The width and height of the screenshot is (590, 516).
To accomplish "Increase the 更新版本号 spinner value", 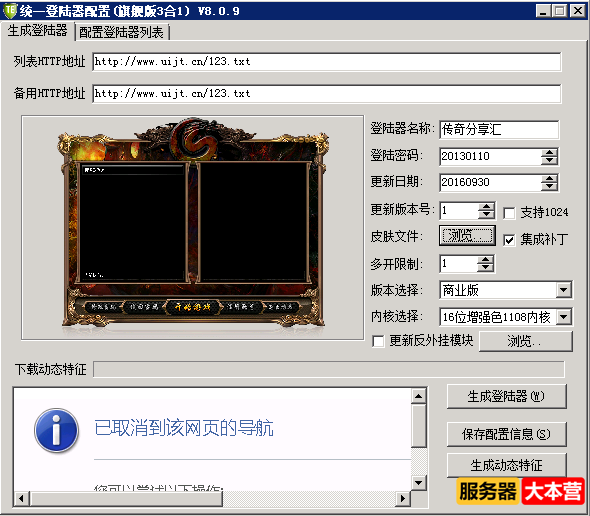I will (x=486, y=207).
